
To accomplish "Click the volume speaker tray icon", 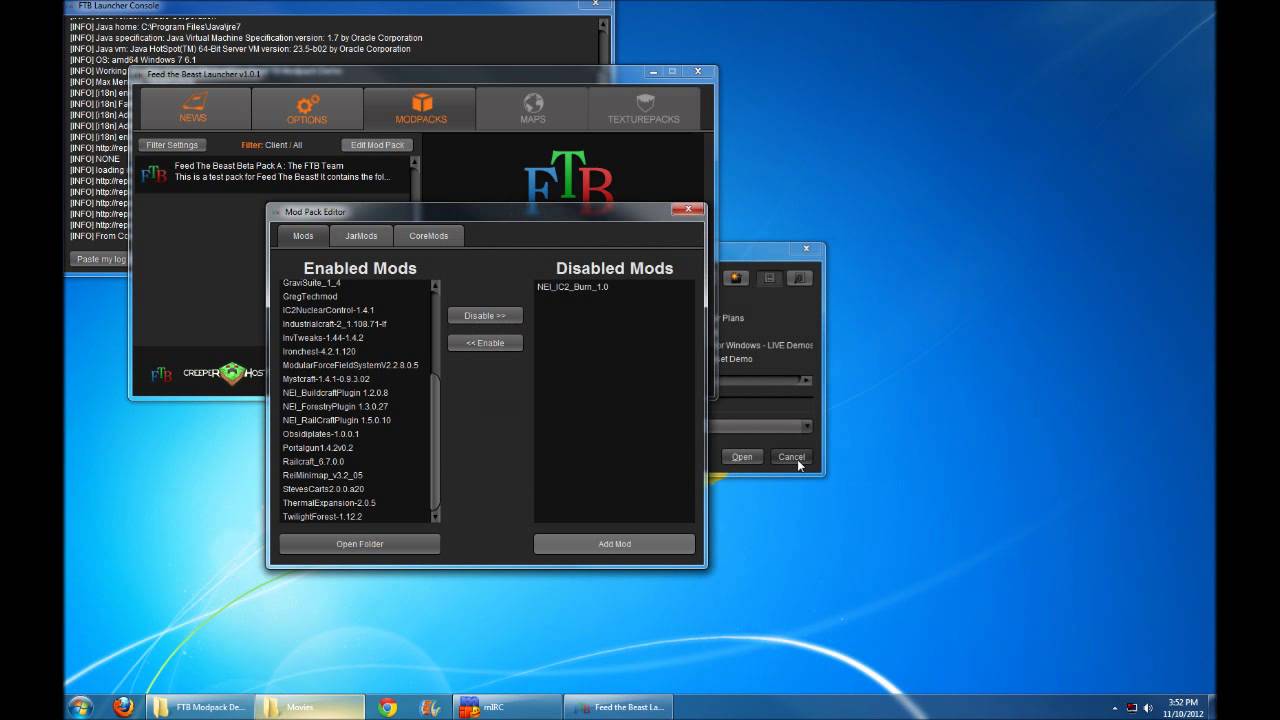I will (x=1148, y=708).
